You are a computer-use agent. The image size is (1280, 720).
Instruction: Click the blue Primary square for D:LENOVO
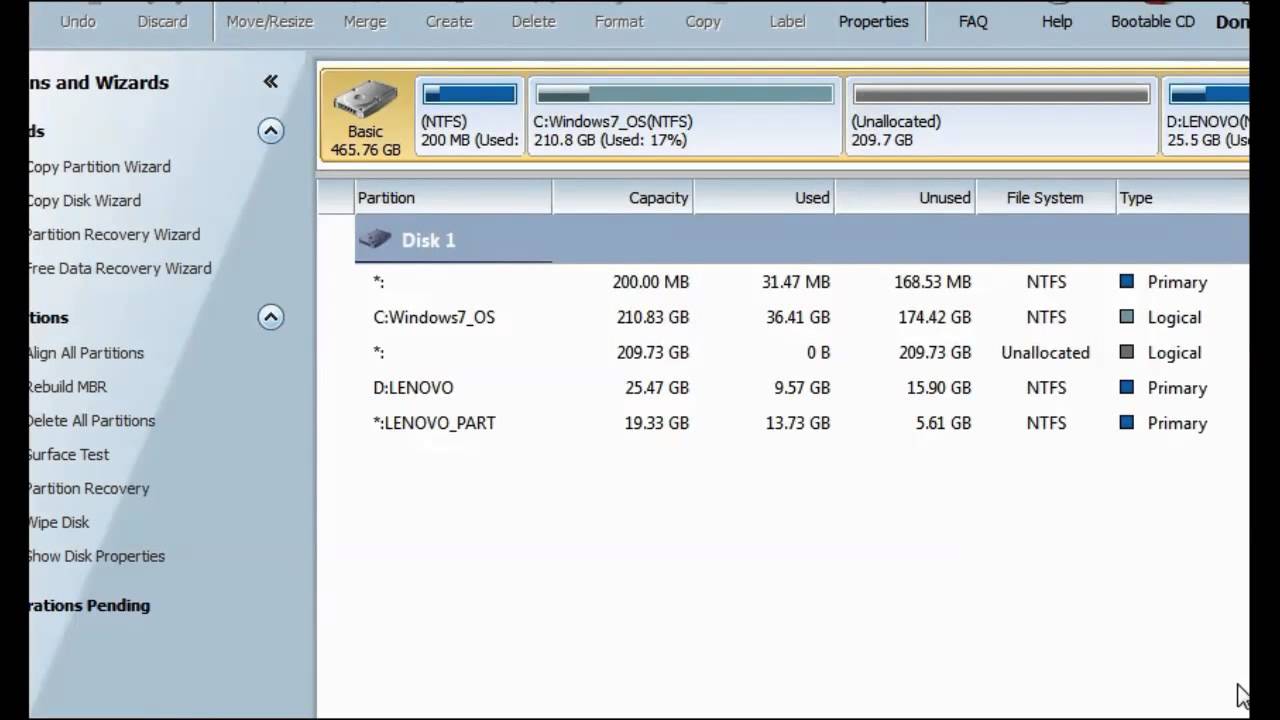pyautogui.click(x=1127, y=388)
